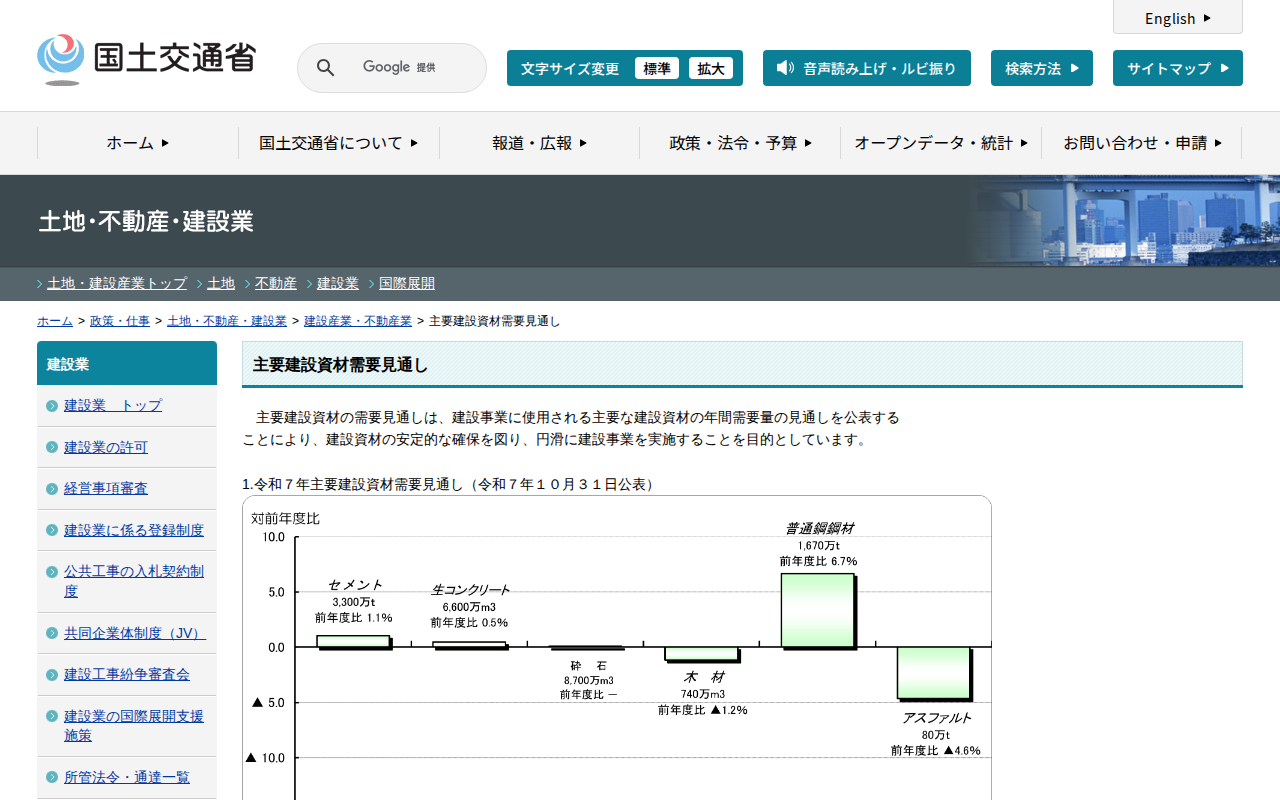
Task: Open the 報道・広報 navigation item
Action: click(539, 143)
